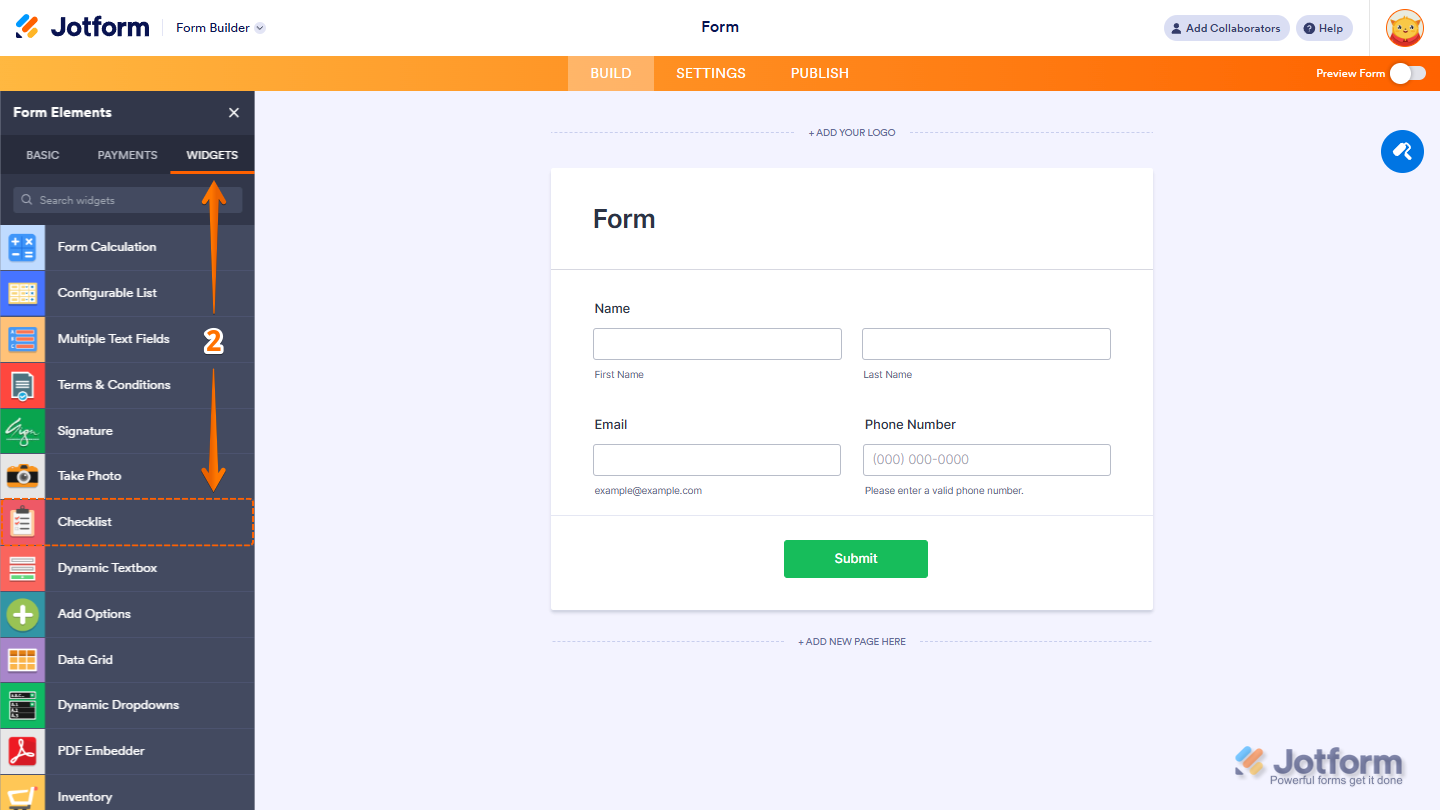1440x810 pixels.
Task: Select the Take Photo widget icon
Action: click(23, 476)
